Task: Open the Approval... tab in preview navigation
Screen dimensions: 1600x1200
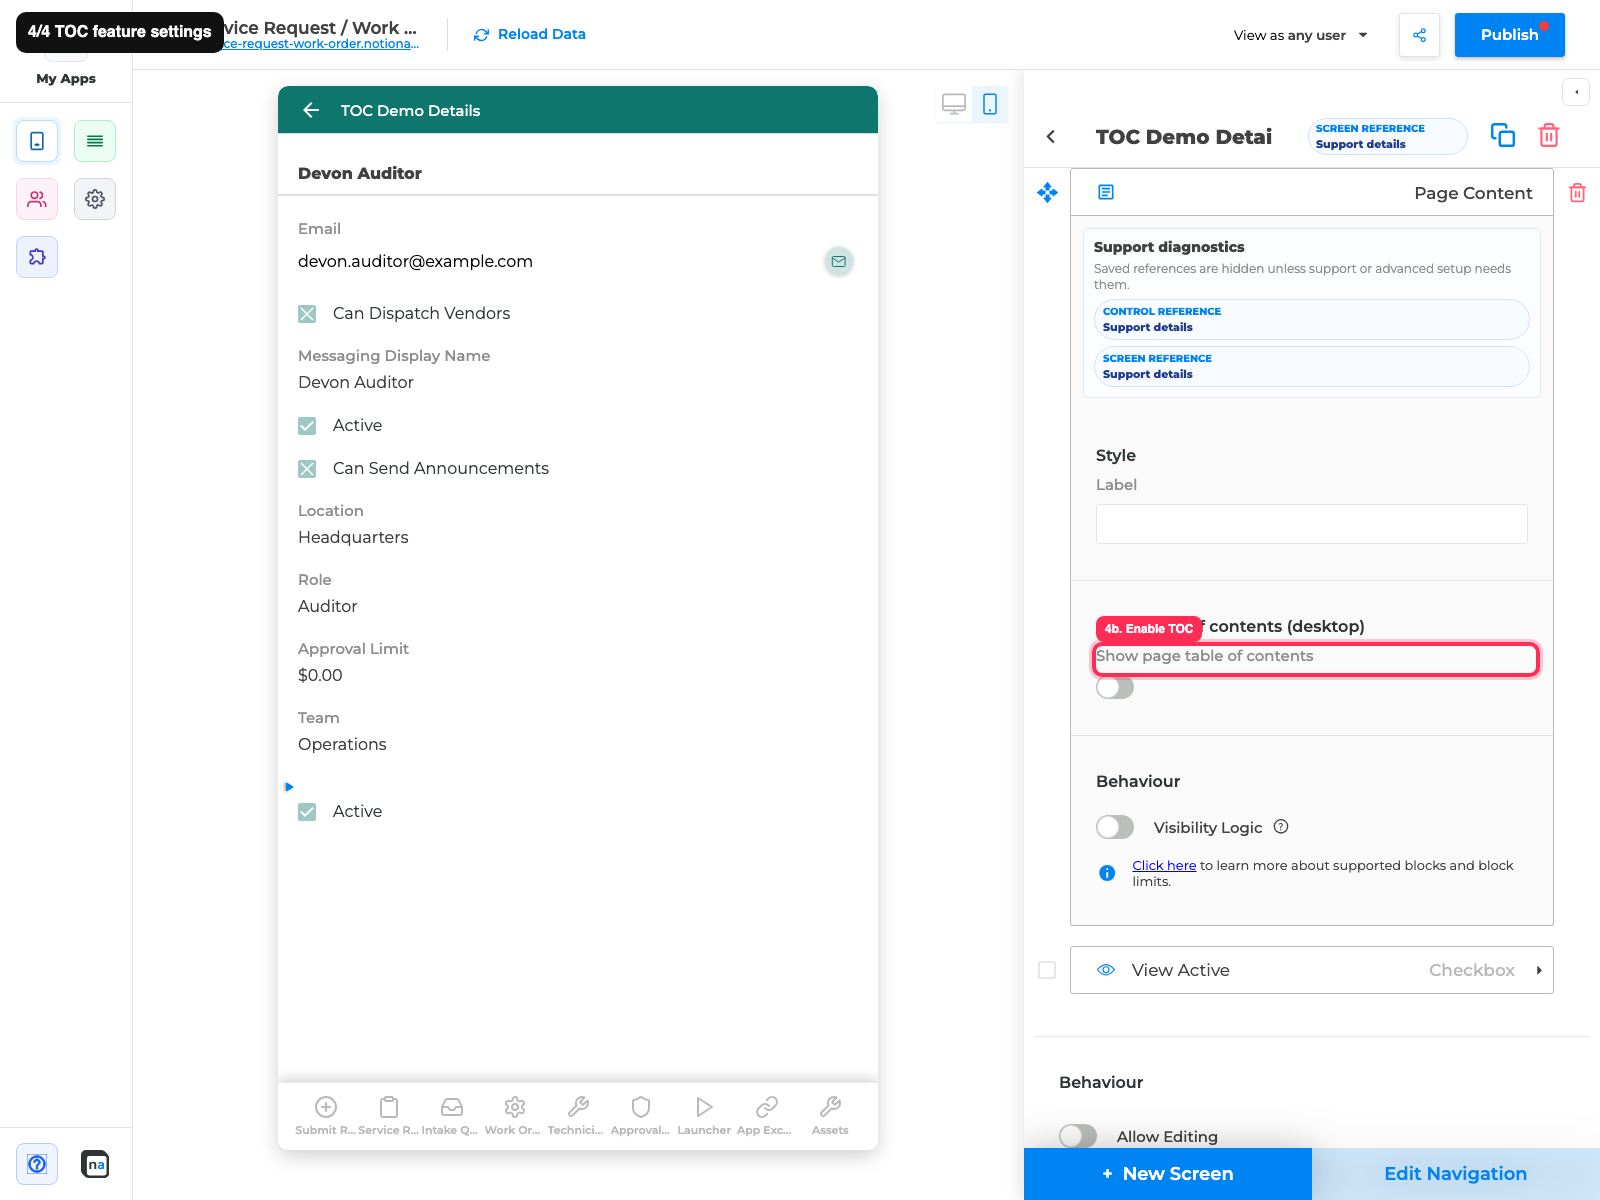Action: [x=640, y=1115]
